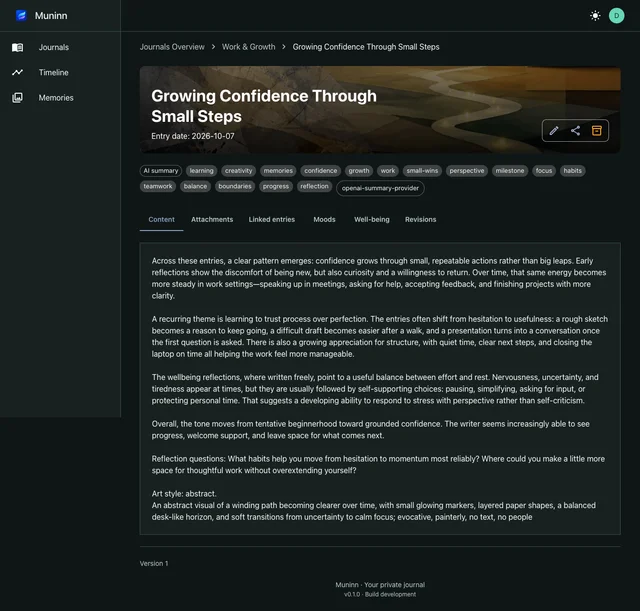The width and height of the screenshot is (640, 611).
Task: Open the Timeline sidebar item
Action: click(x=60, y=73)
